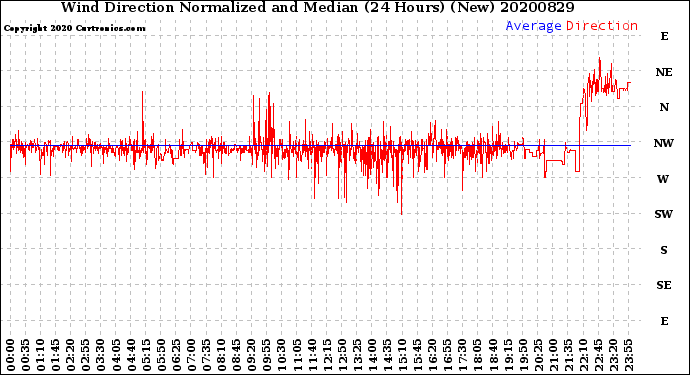Click the 09:20 time label
The width and height of the screenshot is (690, 375).
point(252,355)
